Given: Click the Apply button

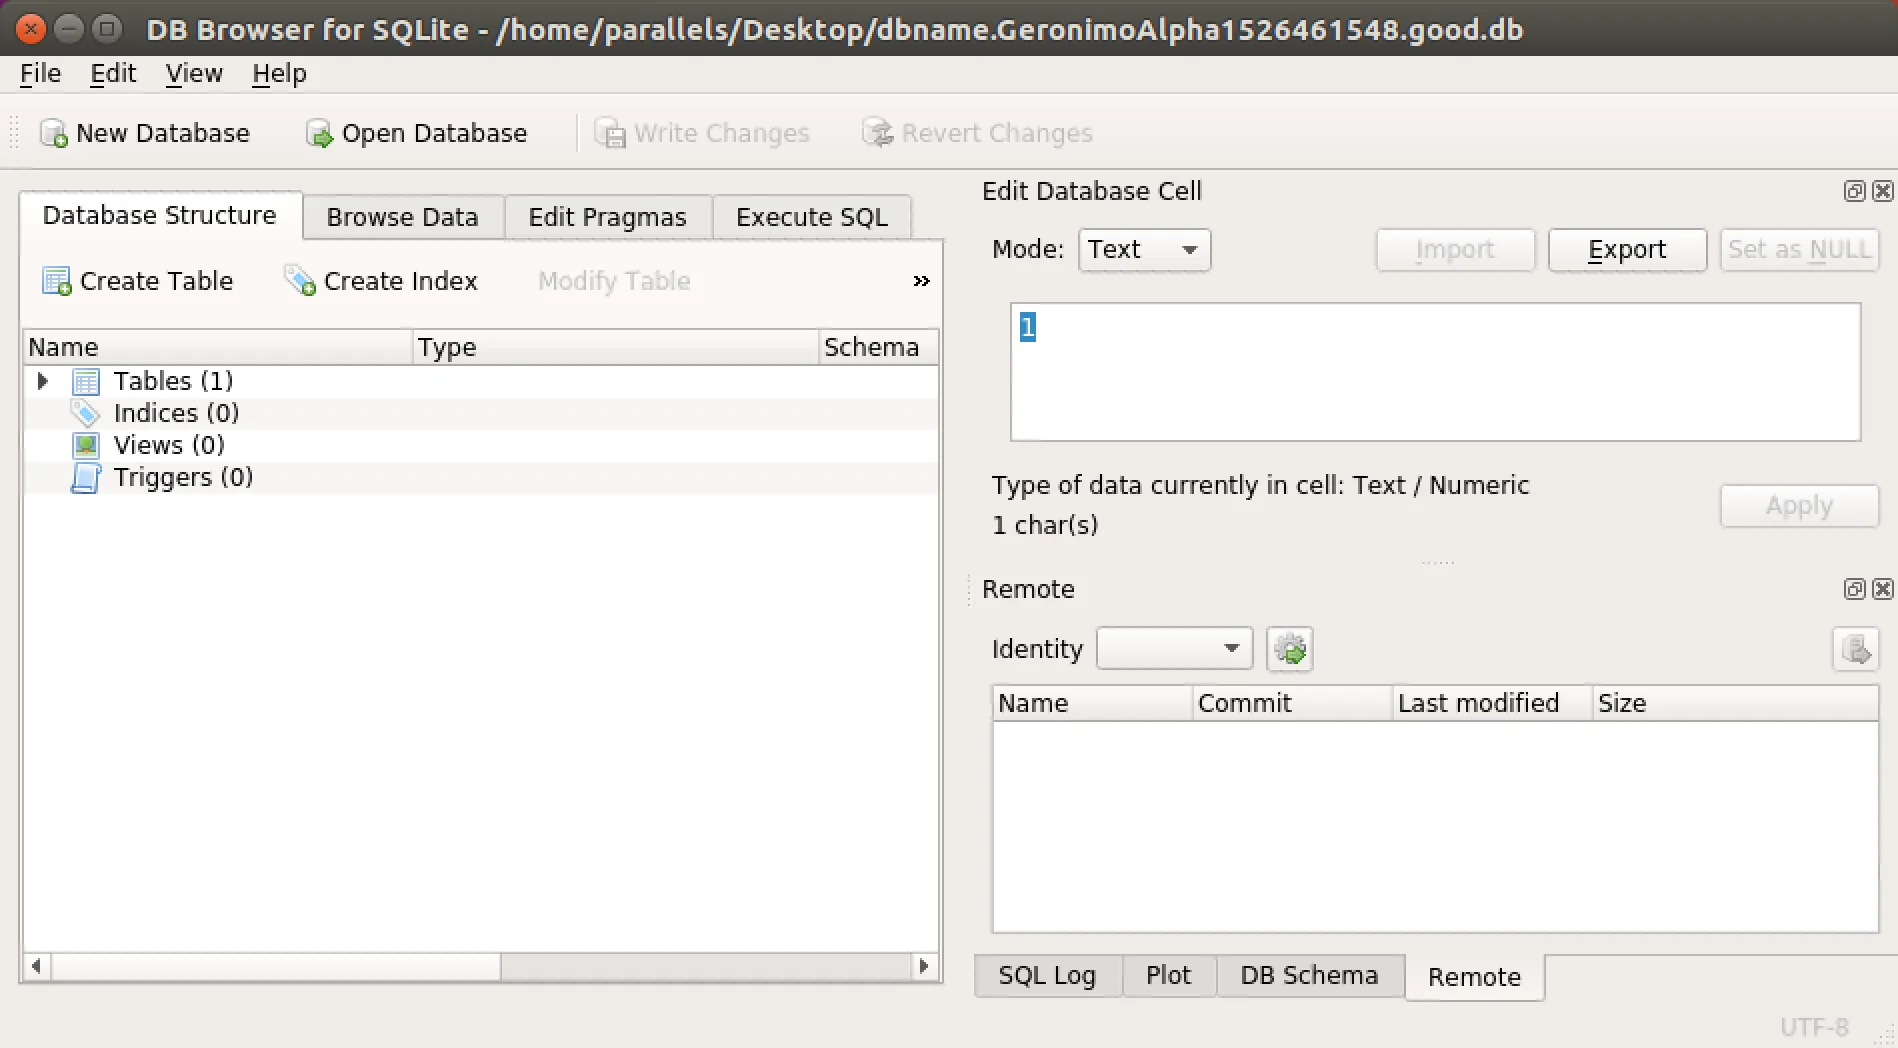Looking at the screenshot, I should 1799,505.
